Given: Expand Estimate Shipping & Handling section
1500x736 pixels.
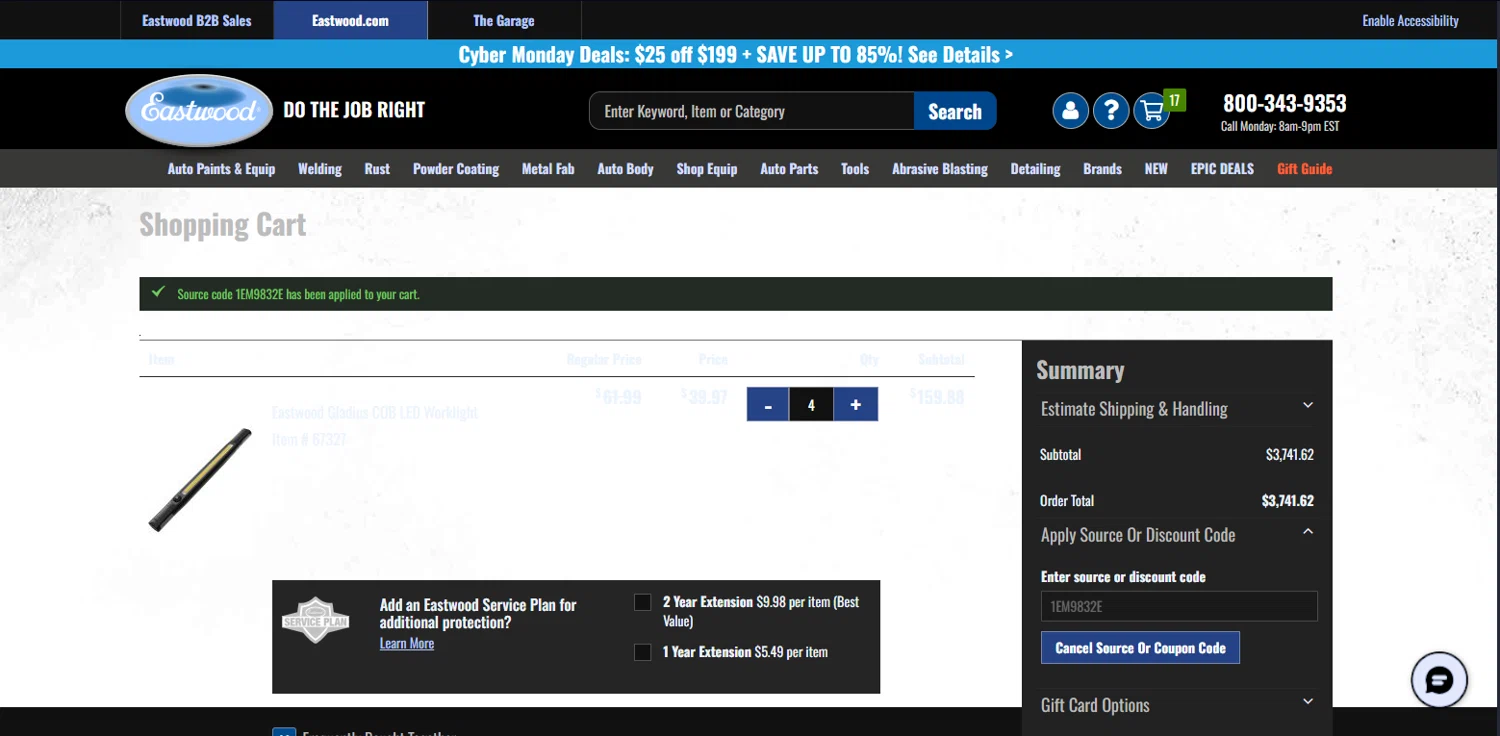Looking at the screenshot, I should 1177,408.
